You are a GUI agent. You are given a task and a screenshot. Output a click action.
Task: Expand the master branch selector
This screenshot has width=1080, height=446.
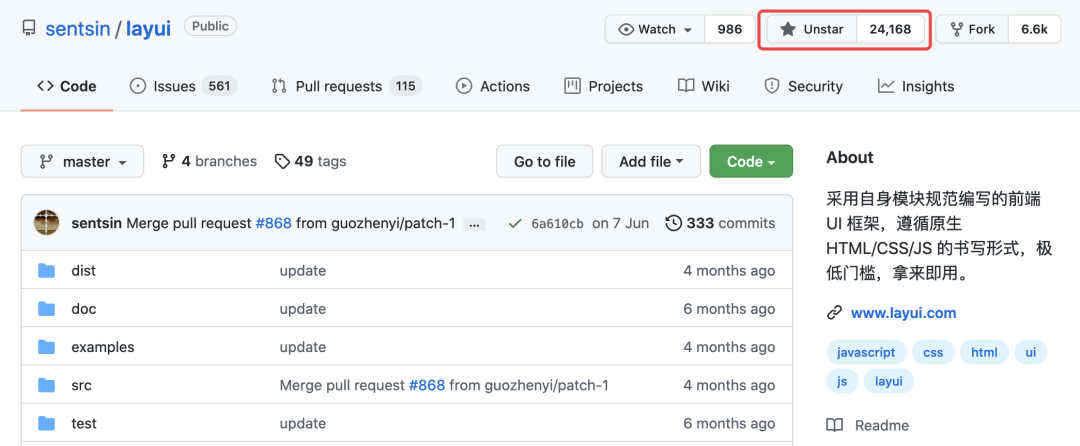[82, 161]
